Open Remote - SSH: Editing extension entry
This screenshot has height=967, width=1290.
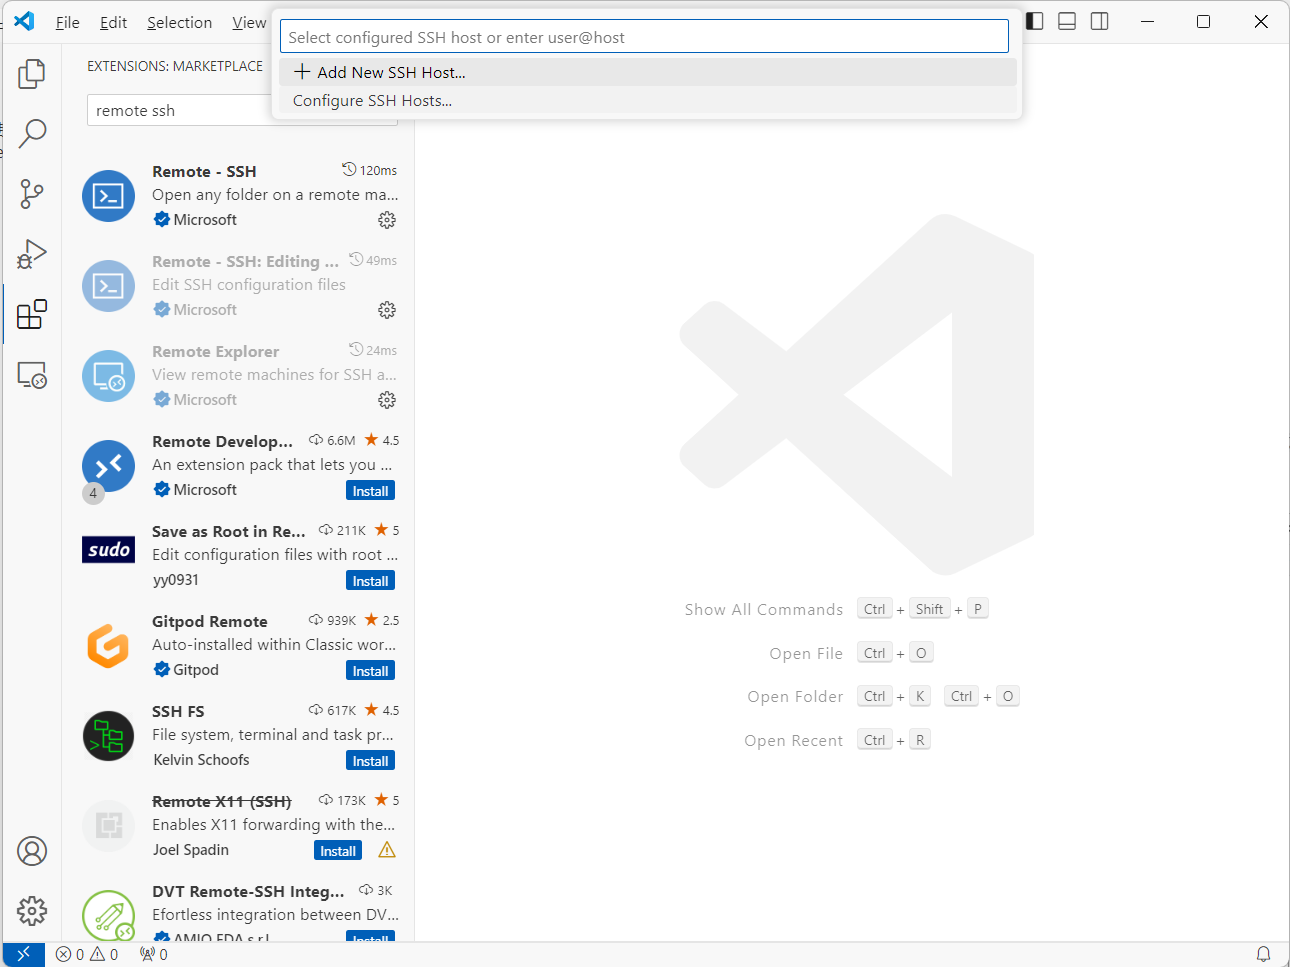pos(239,286)
